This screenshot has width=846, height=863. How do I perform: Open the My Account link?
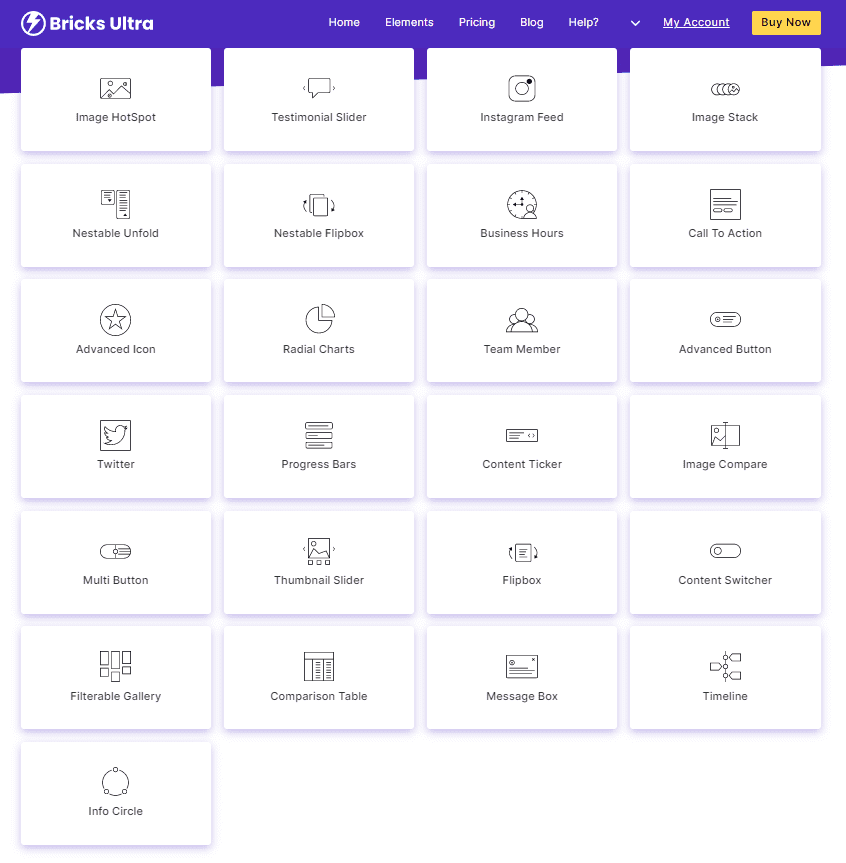pos(696,23)
